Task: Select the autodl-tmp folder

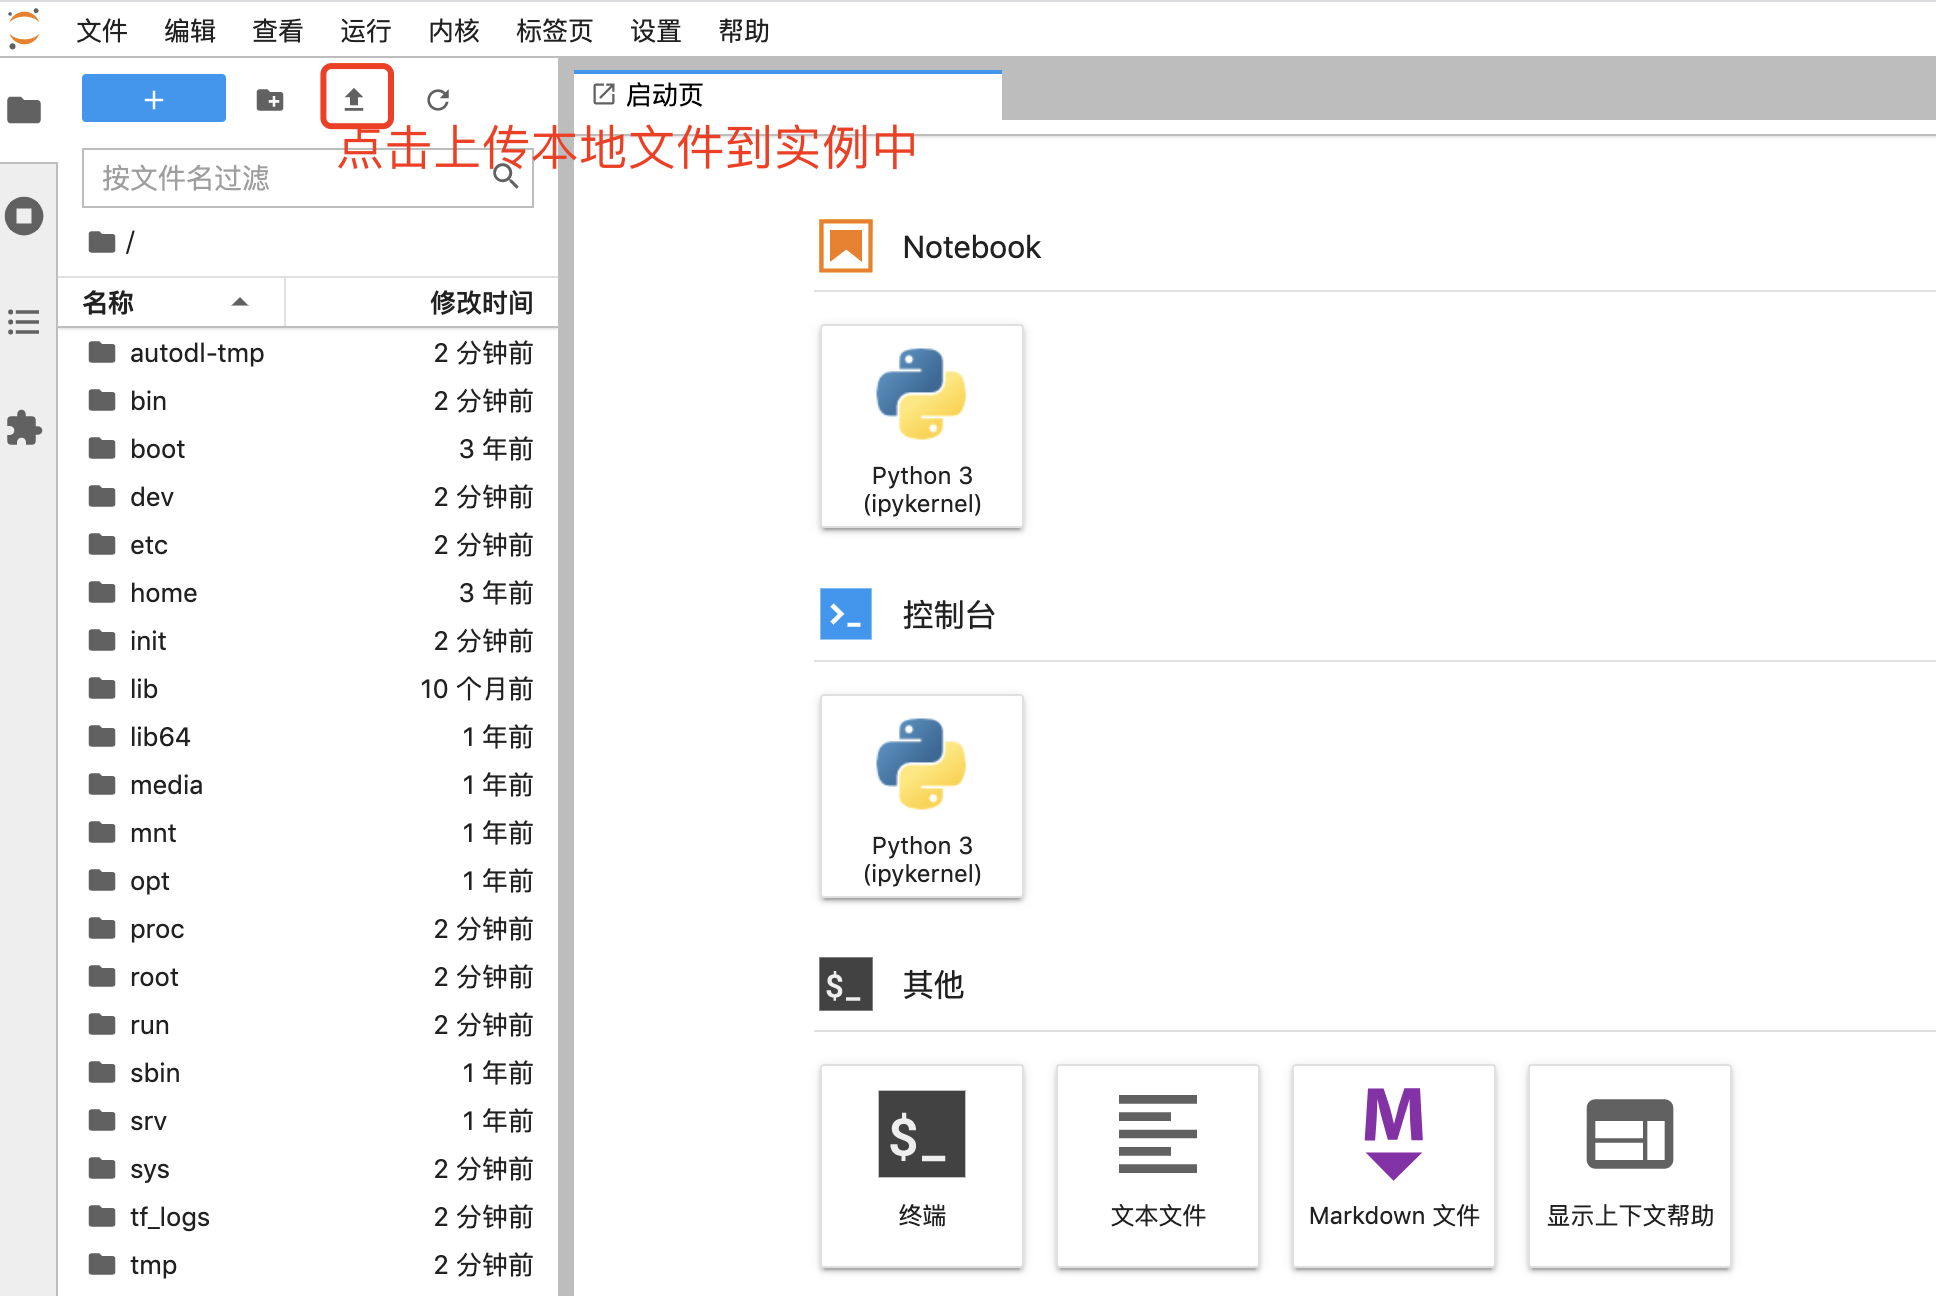Action: [x=308, y=353]
